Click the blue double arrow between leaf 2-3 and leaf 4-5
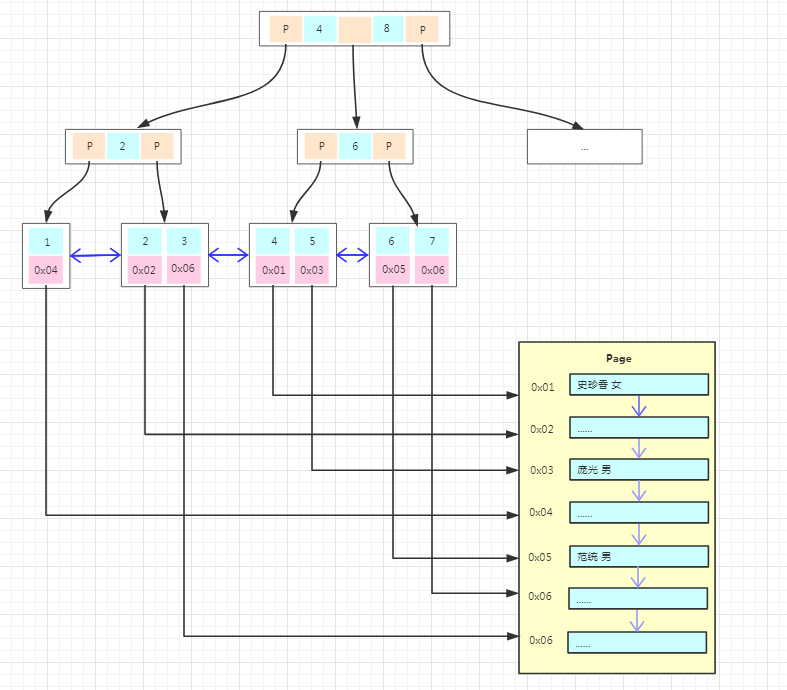 tap(228, 255)
